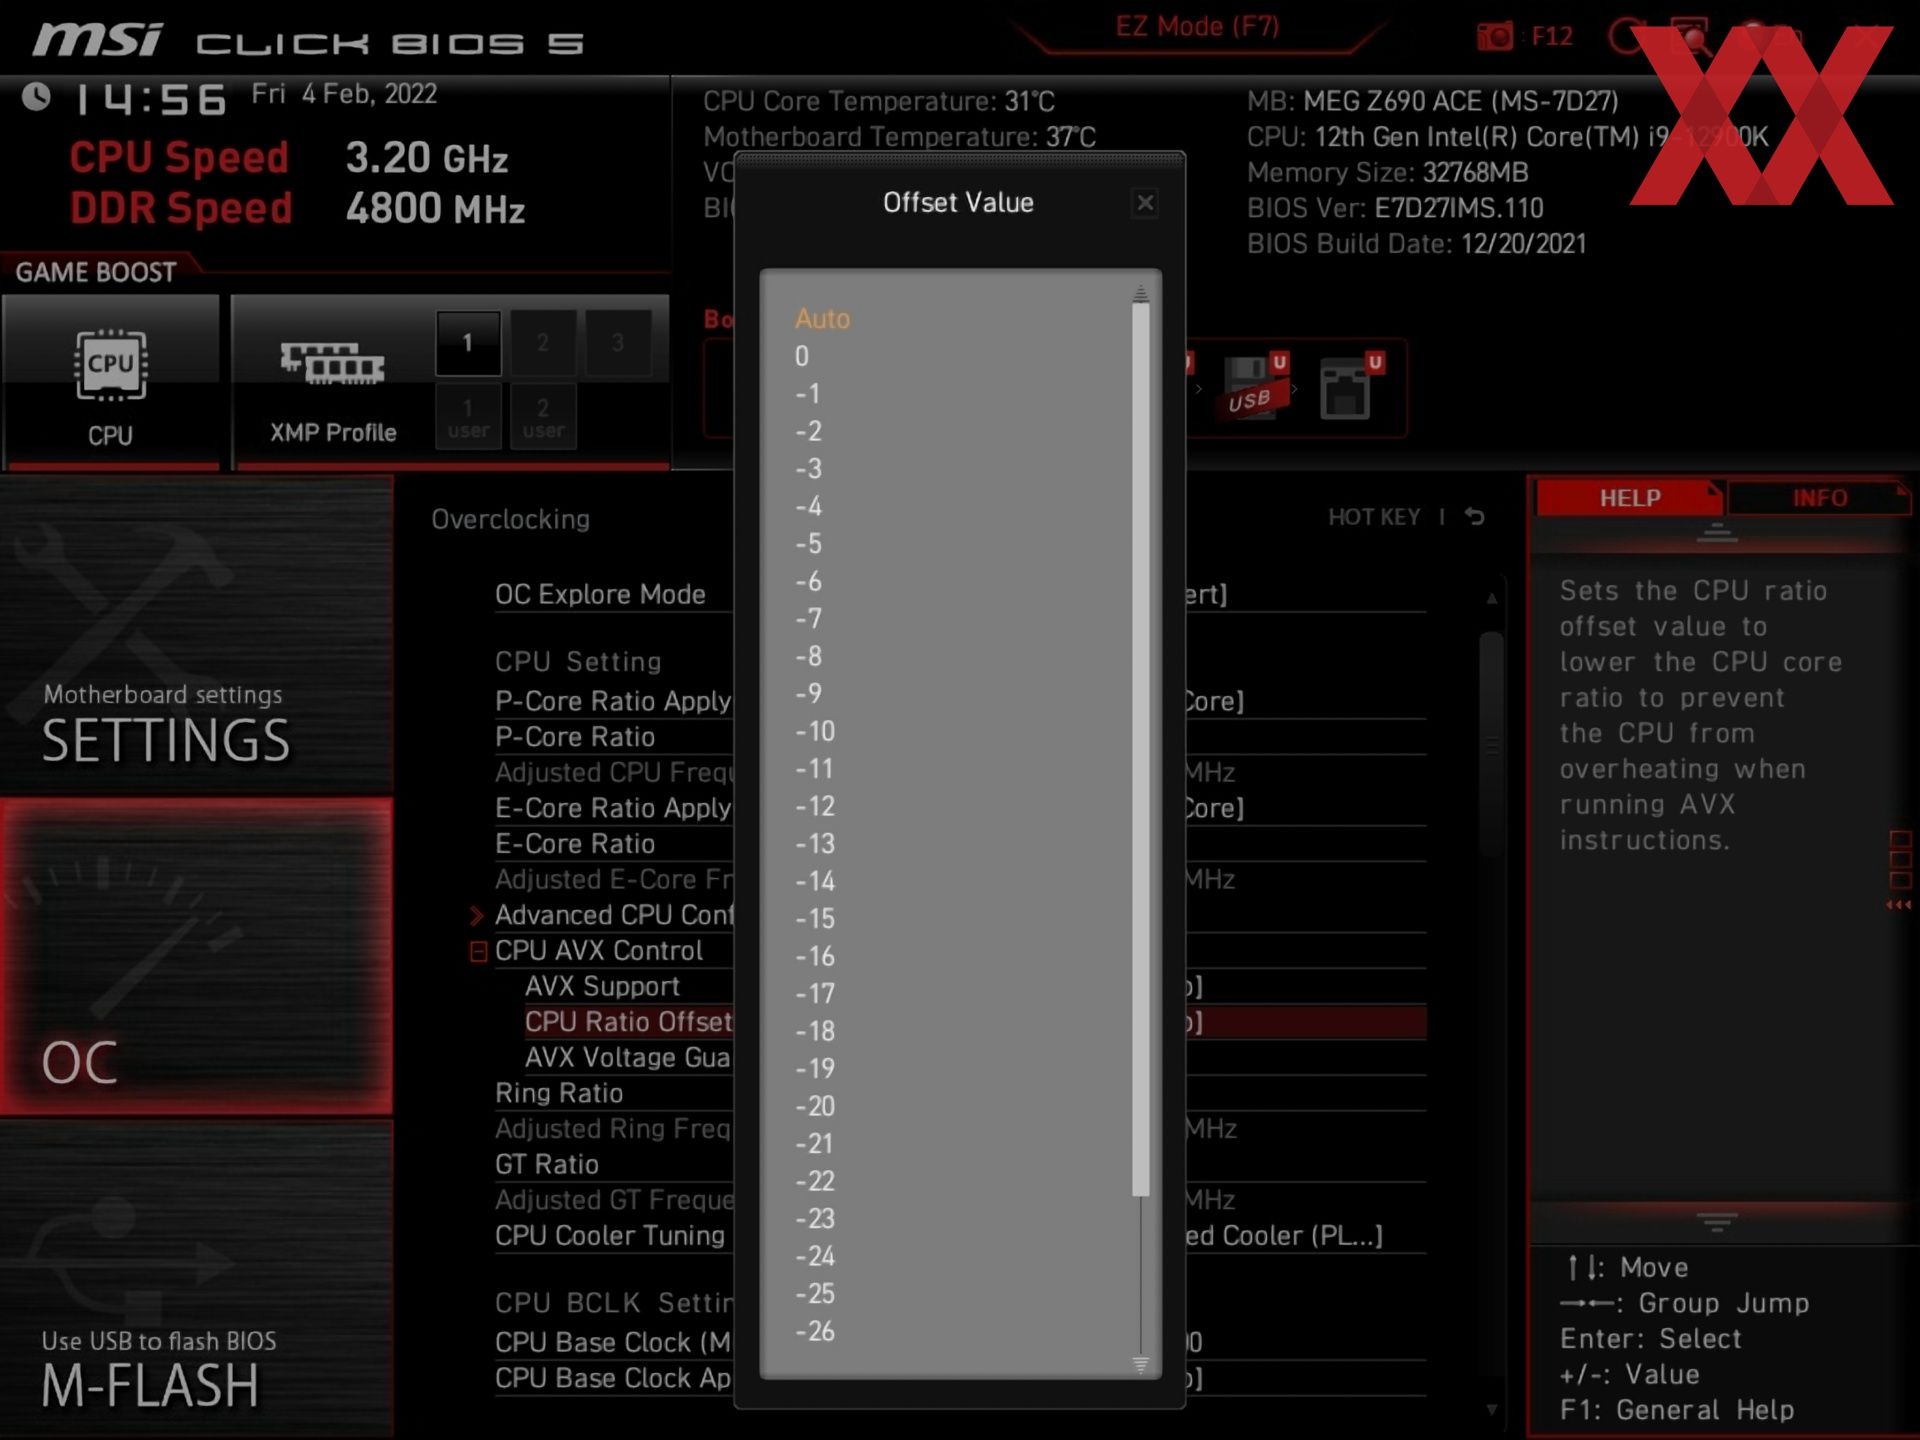Choose offset value -24

pyautogui.click(x=815, y=1256)
